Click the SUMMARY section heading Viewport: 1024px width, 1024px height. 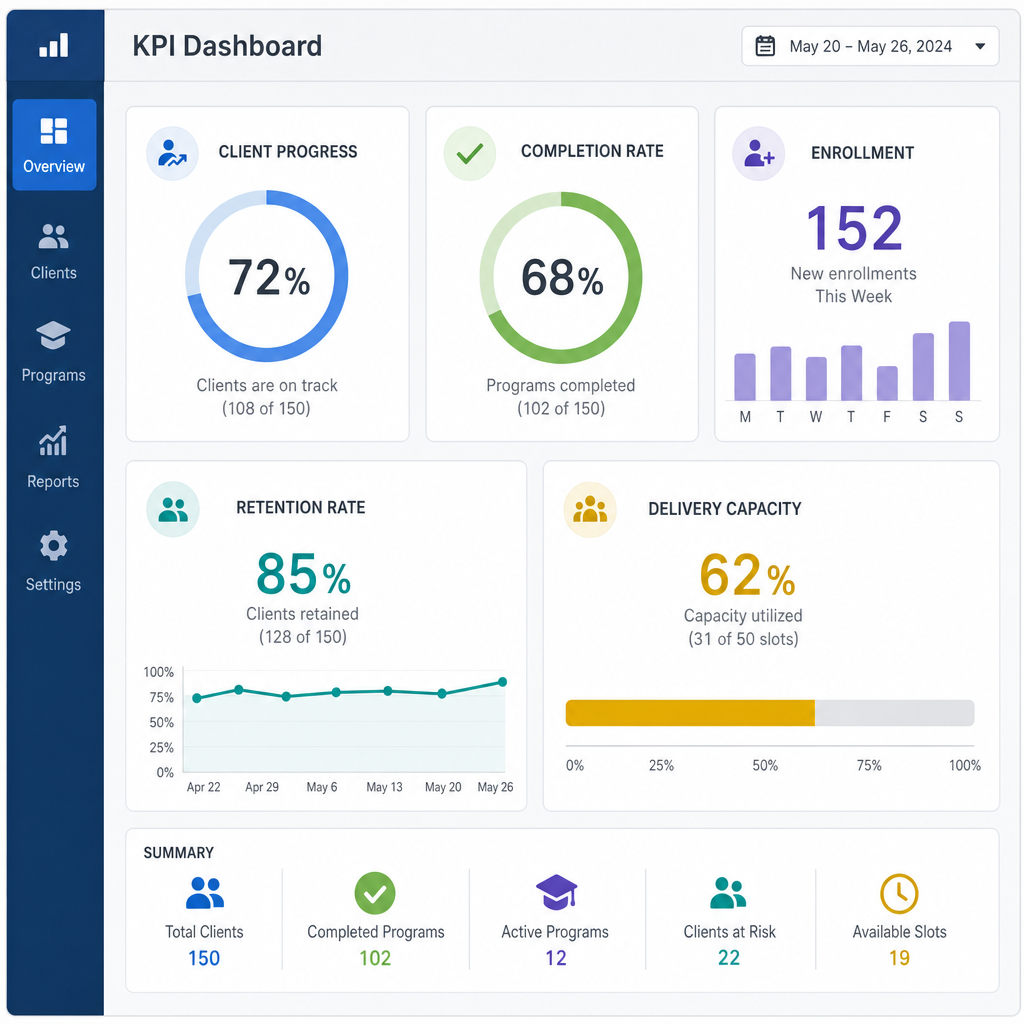point(178,853)
